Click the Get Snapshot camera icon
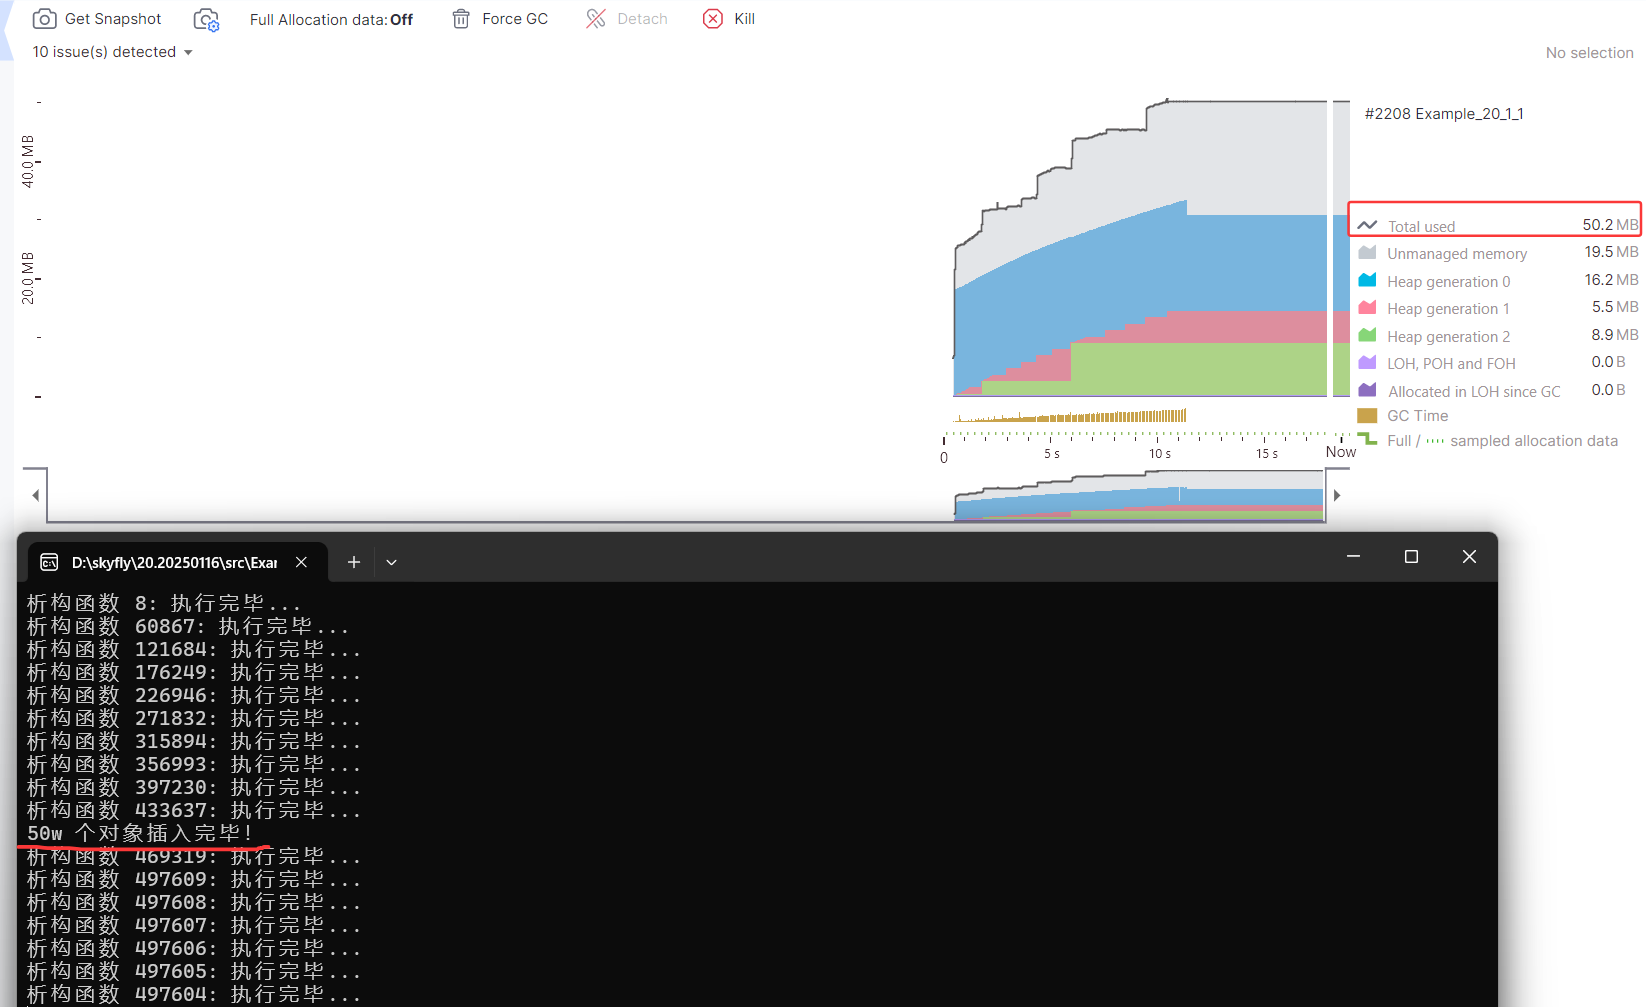This screenshot has width=1646, height=1007. click(44, 19)
